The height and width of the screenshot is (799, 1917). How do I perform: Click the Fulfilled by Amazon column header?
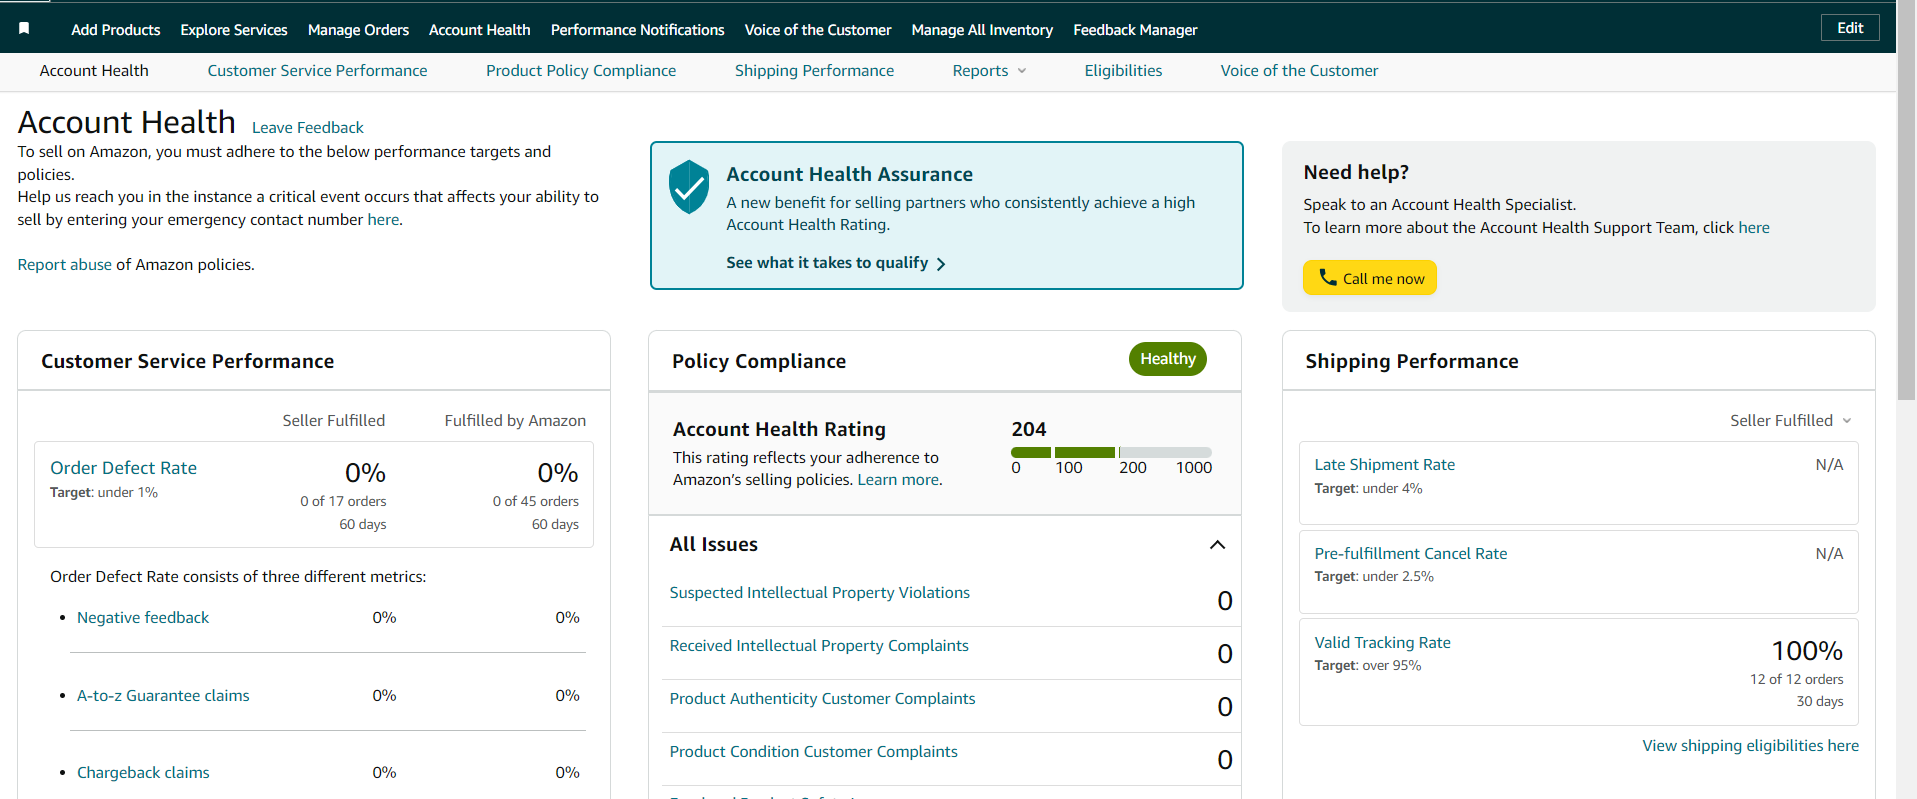click(515, 421)
